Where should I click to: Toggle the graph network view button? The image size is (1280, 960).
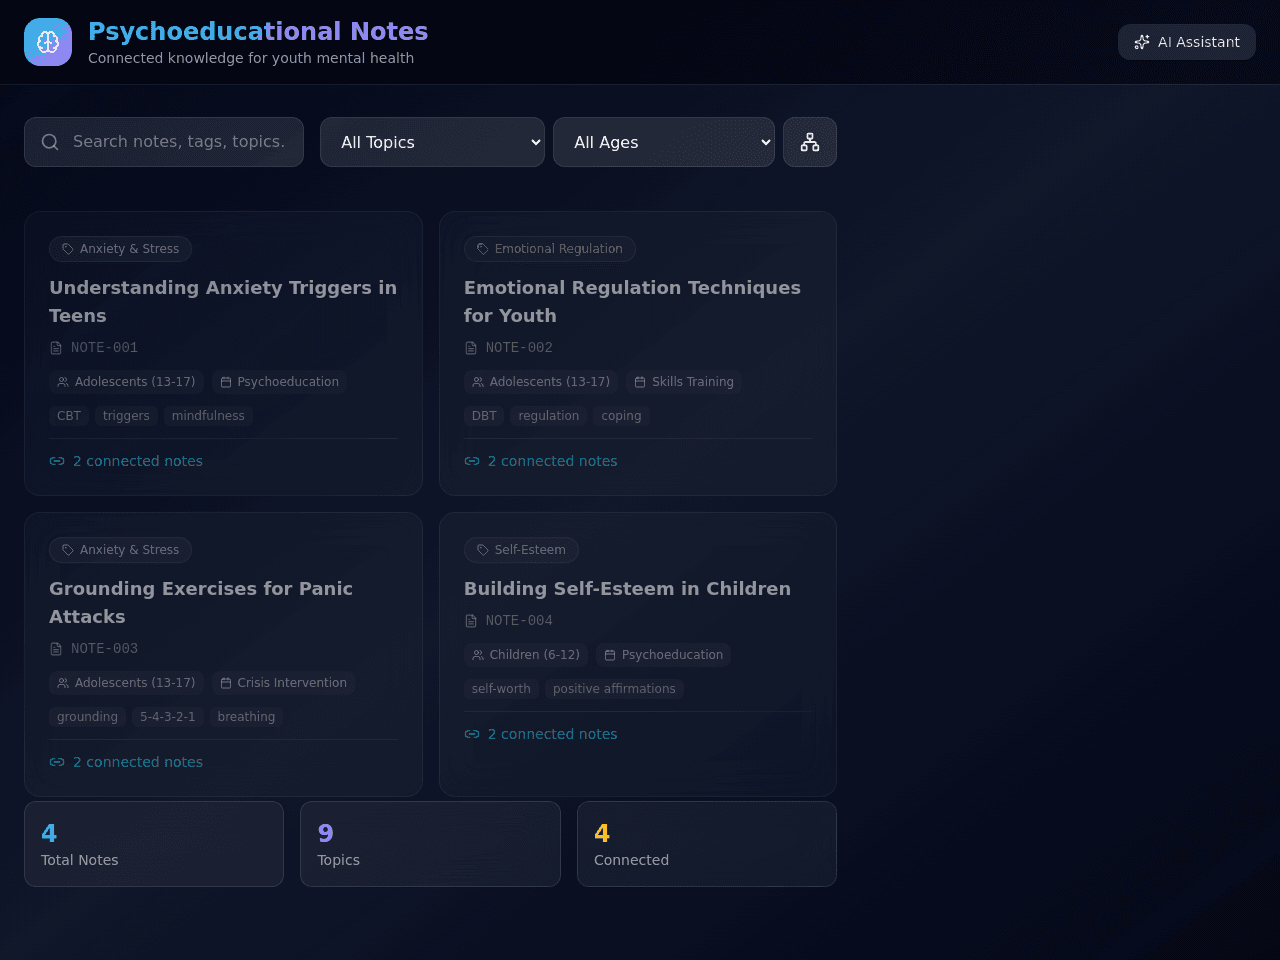coord(810,142)
